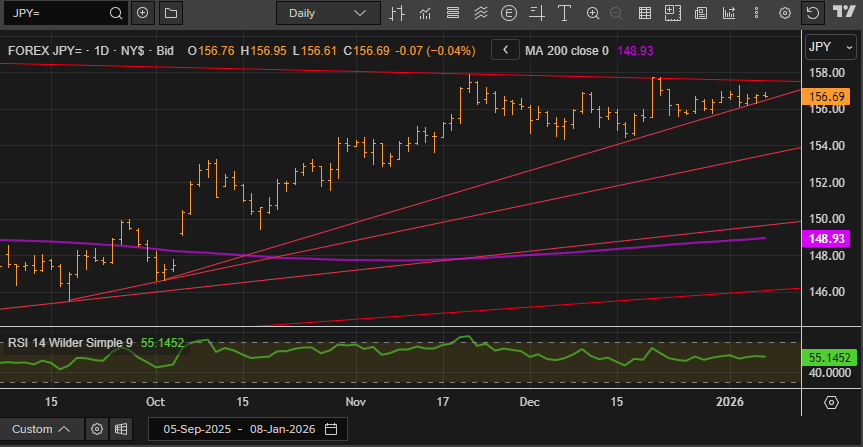Open the events 'E' circle icon
This screenshot has height=447, width=863.
(510, 13)
